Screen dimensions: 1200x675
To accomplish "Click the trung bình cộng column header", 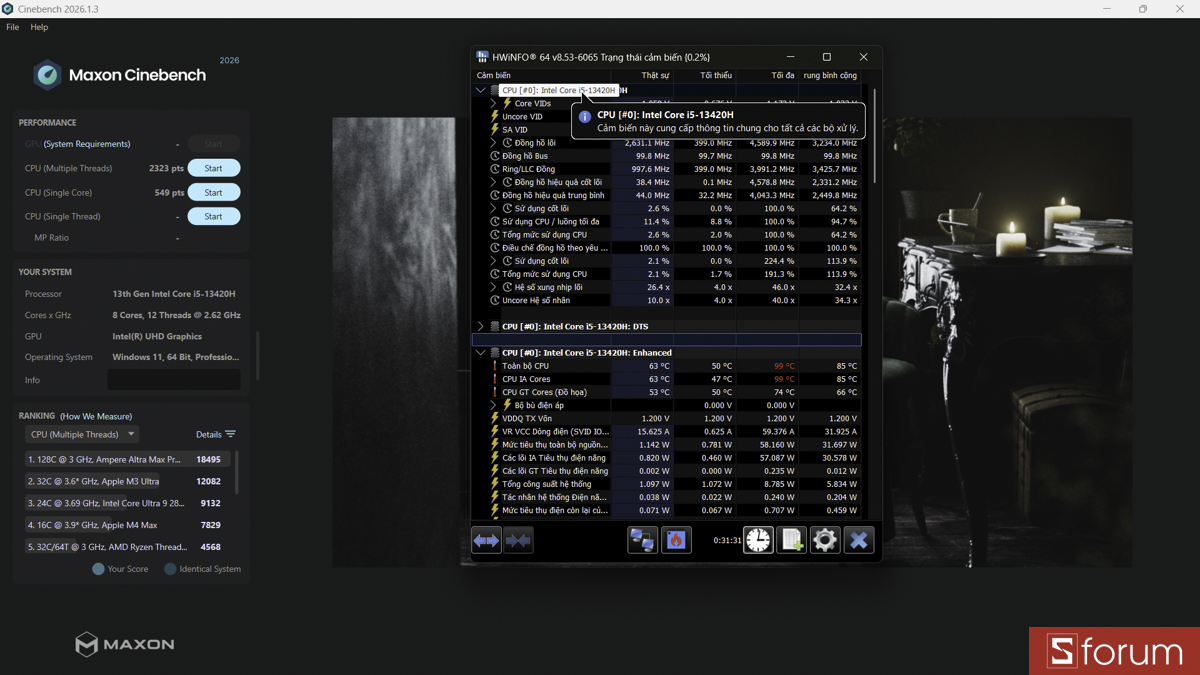I will [830, 75].
